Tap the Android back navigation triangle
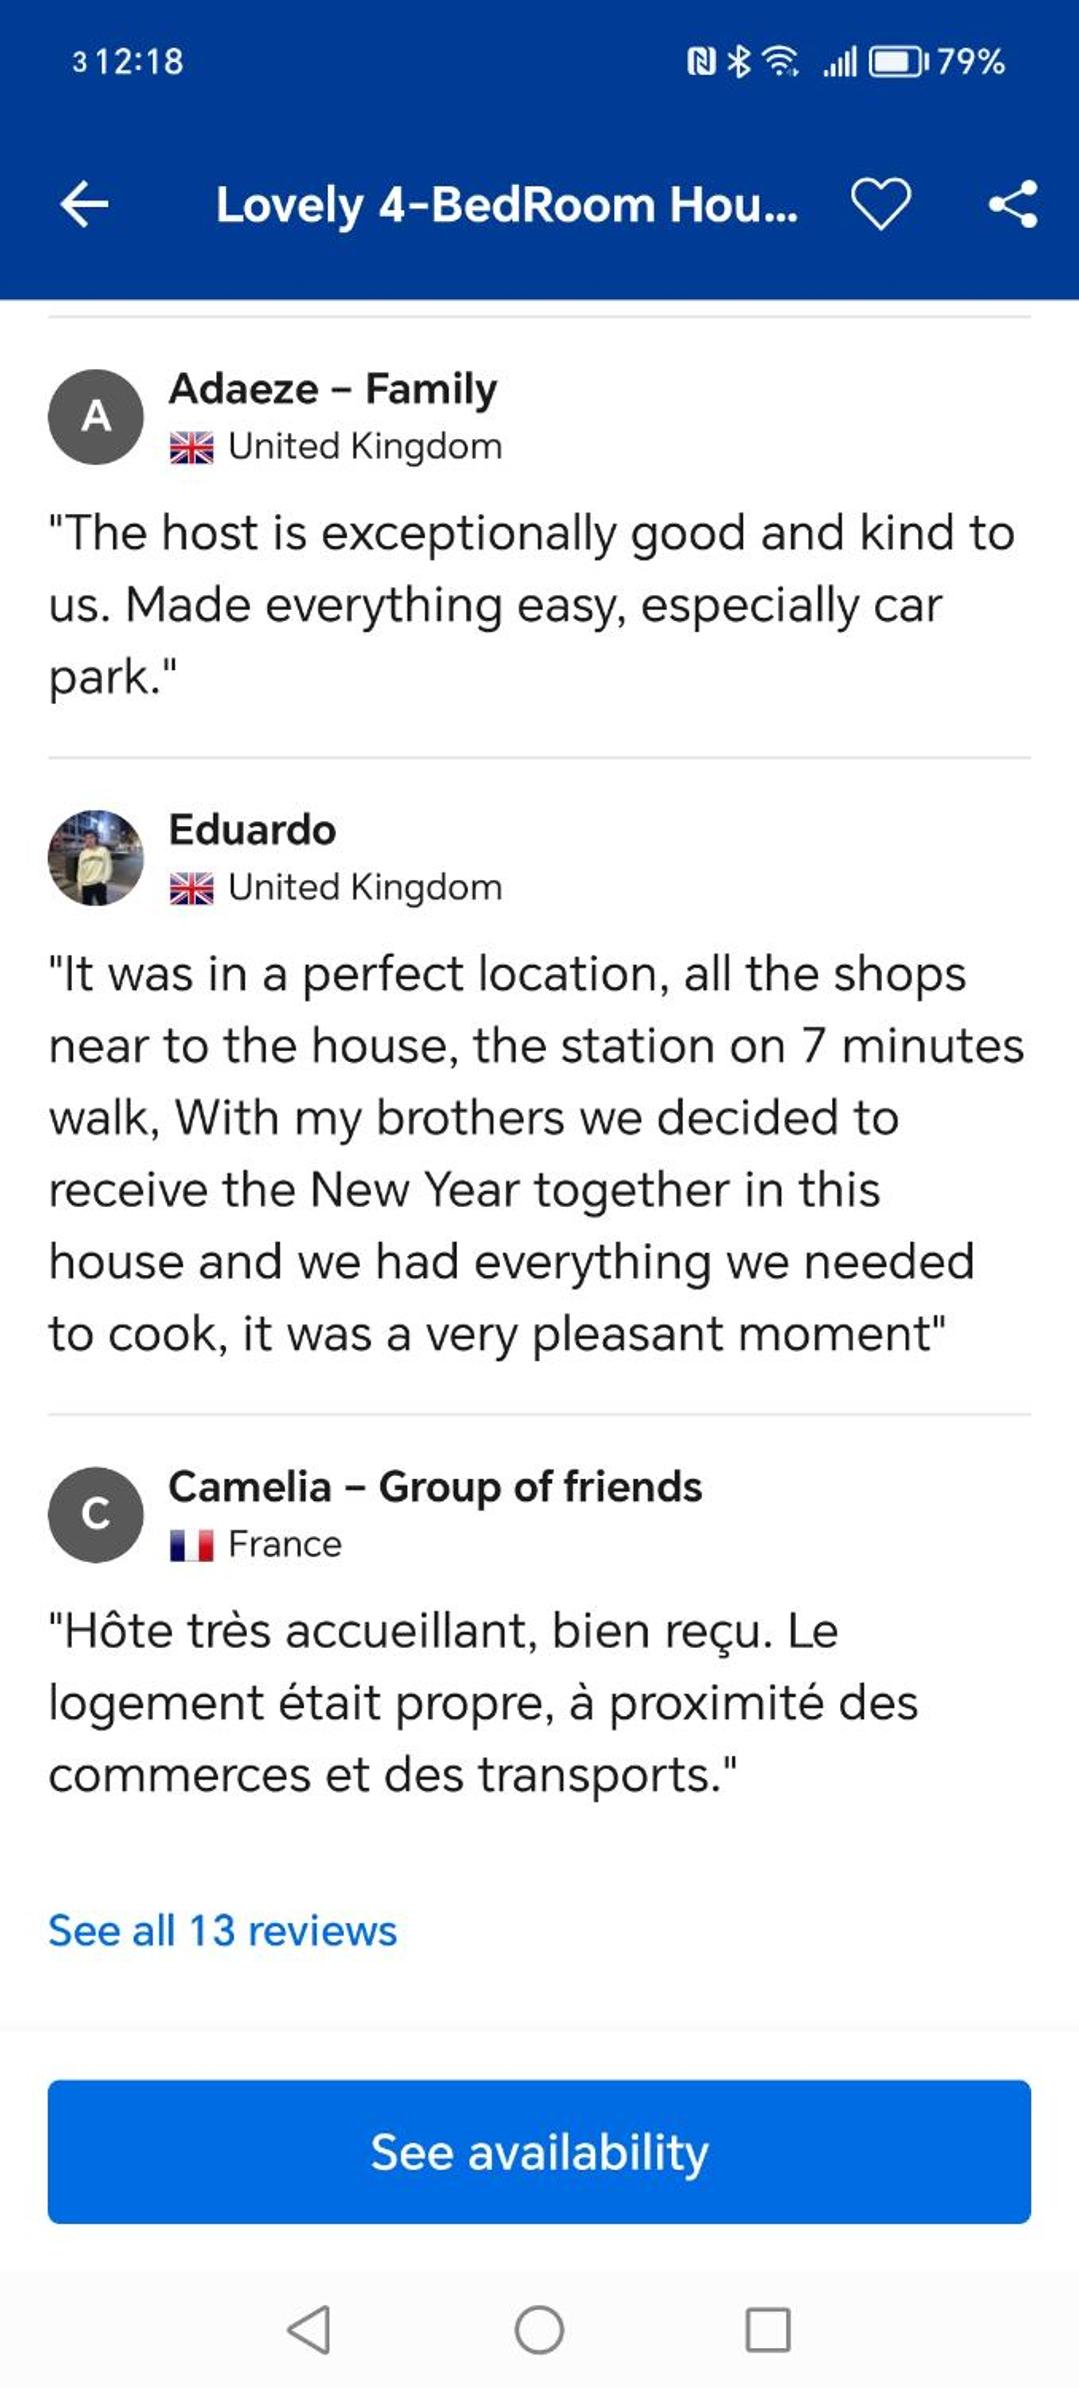The width and height of the screenshot is (1079, 2388). 309,2330
